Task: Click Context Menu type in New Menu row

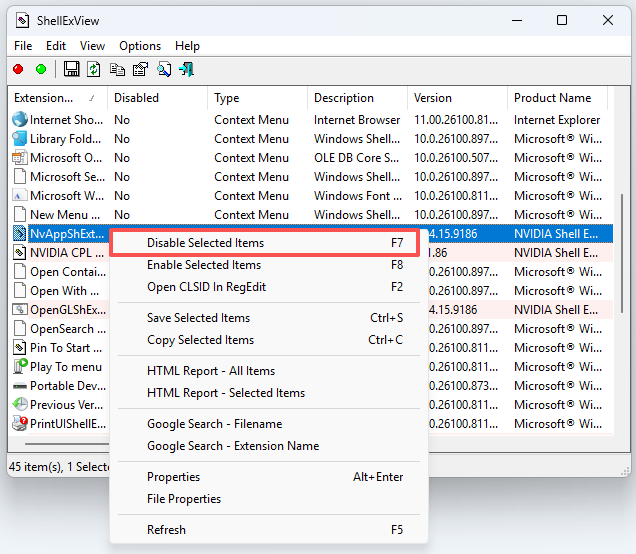Action: [x=251, y=215]
